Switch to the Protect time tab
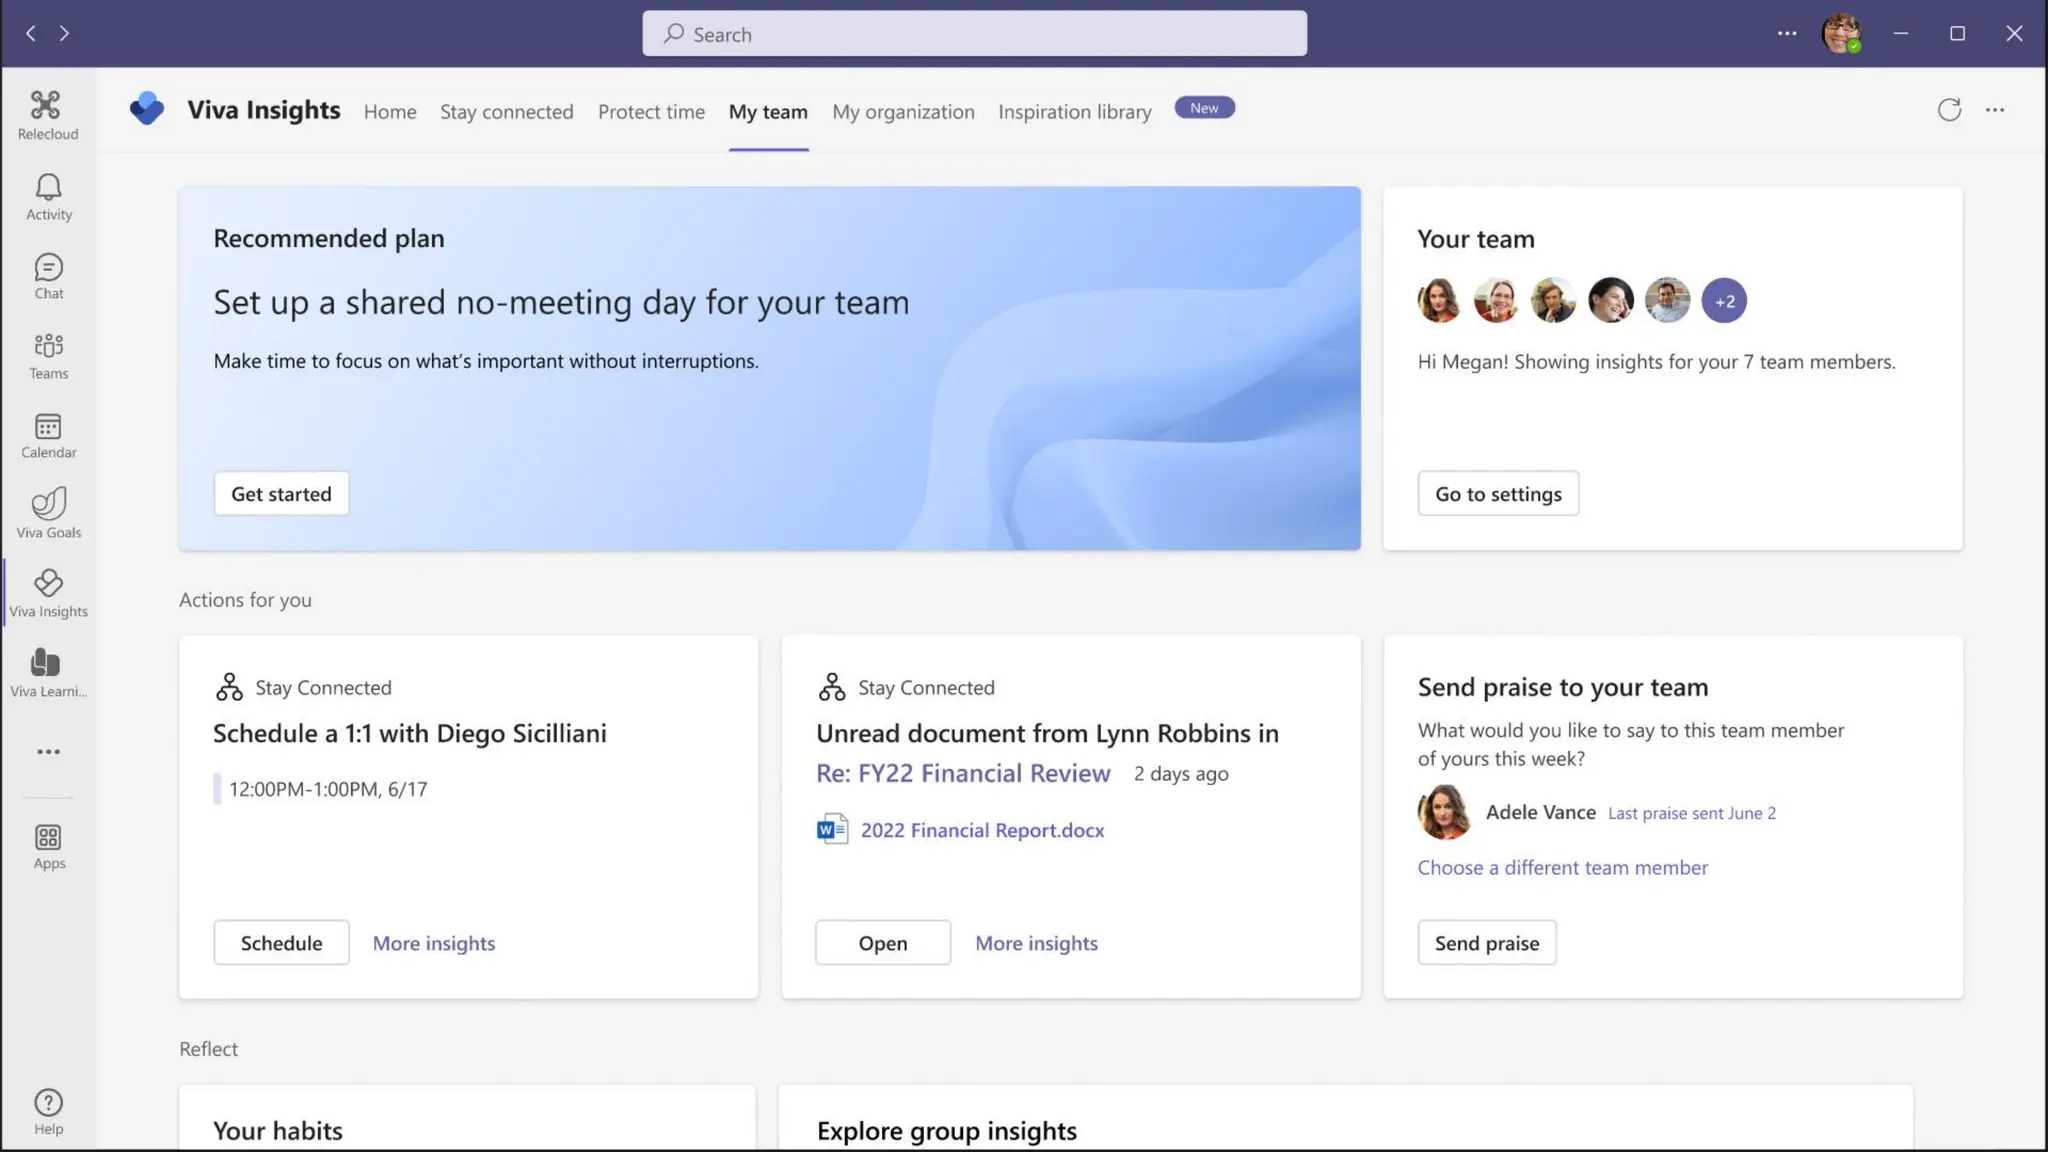 651,112
